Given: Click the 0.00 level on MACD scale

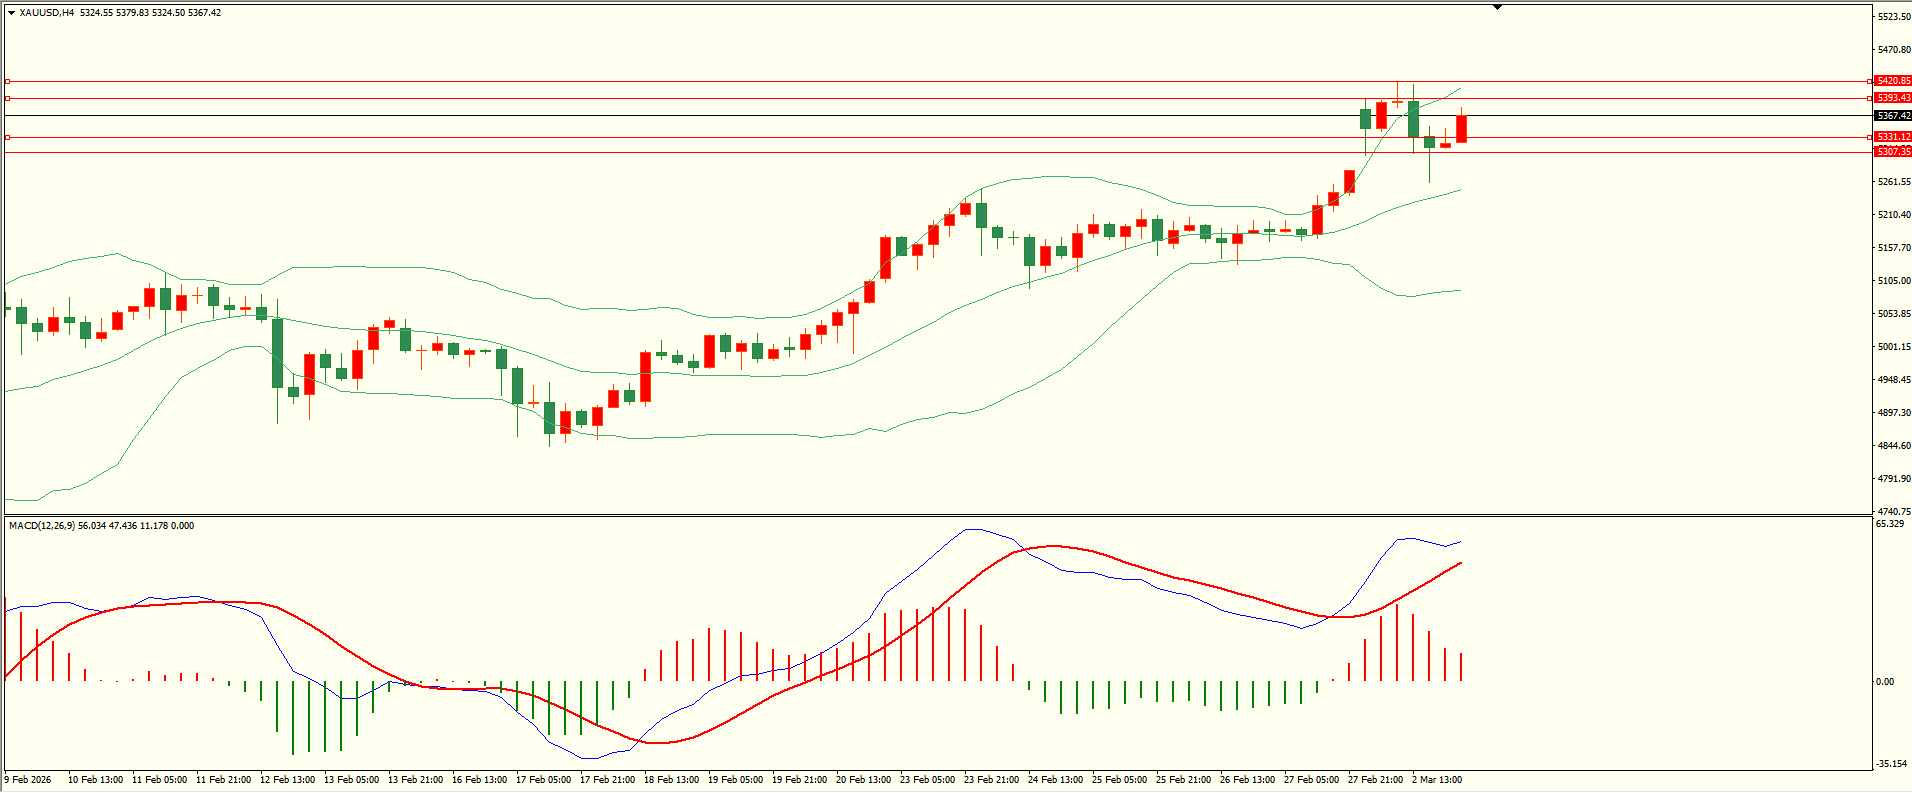Looking at the screenshot, I should pyautogui.click(x=1885, y=682).
